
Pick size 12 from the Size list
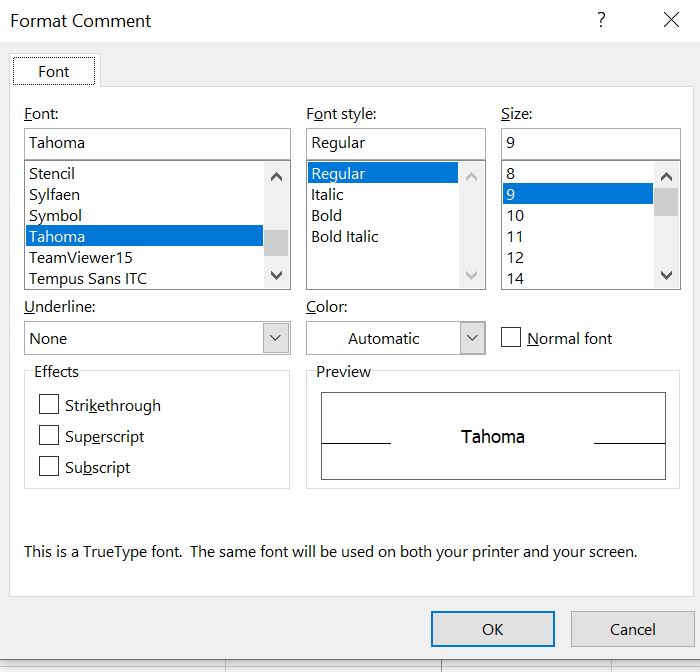515,258
